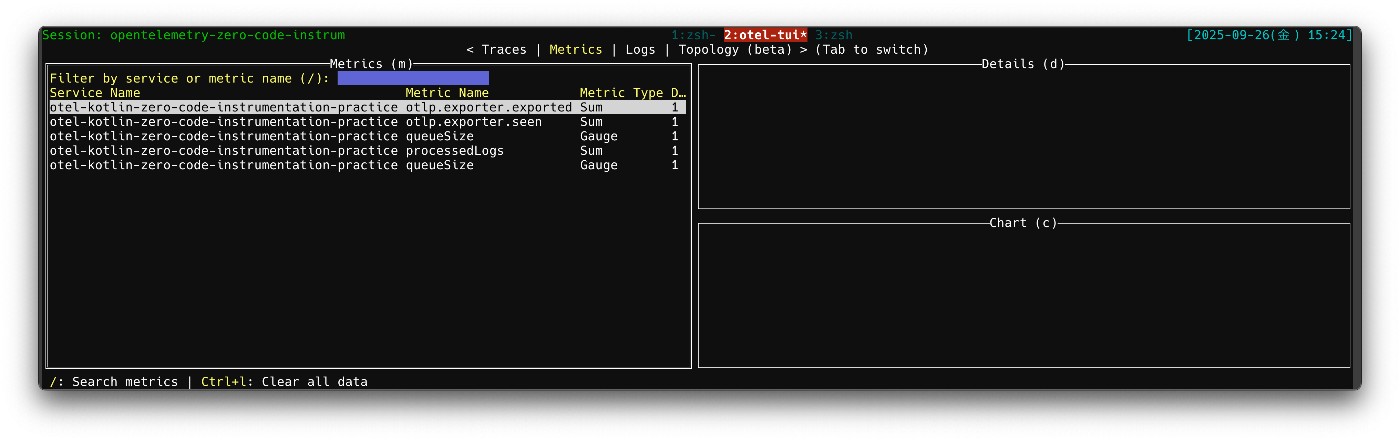Switch to tmux window 1:zsh
Viewport: 1400px width, 441px height.
693,35
